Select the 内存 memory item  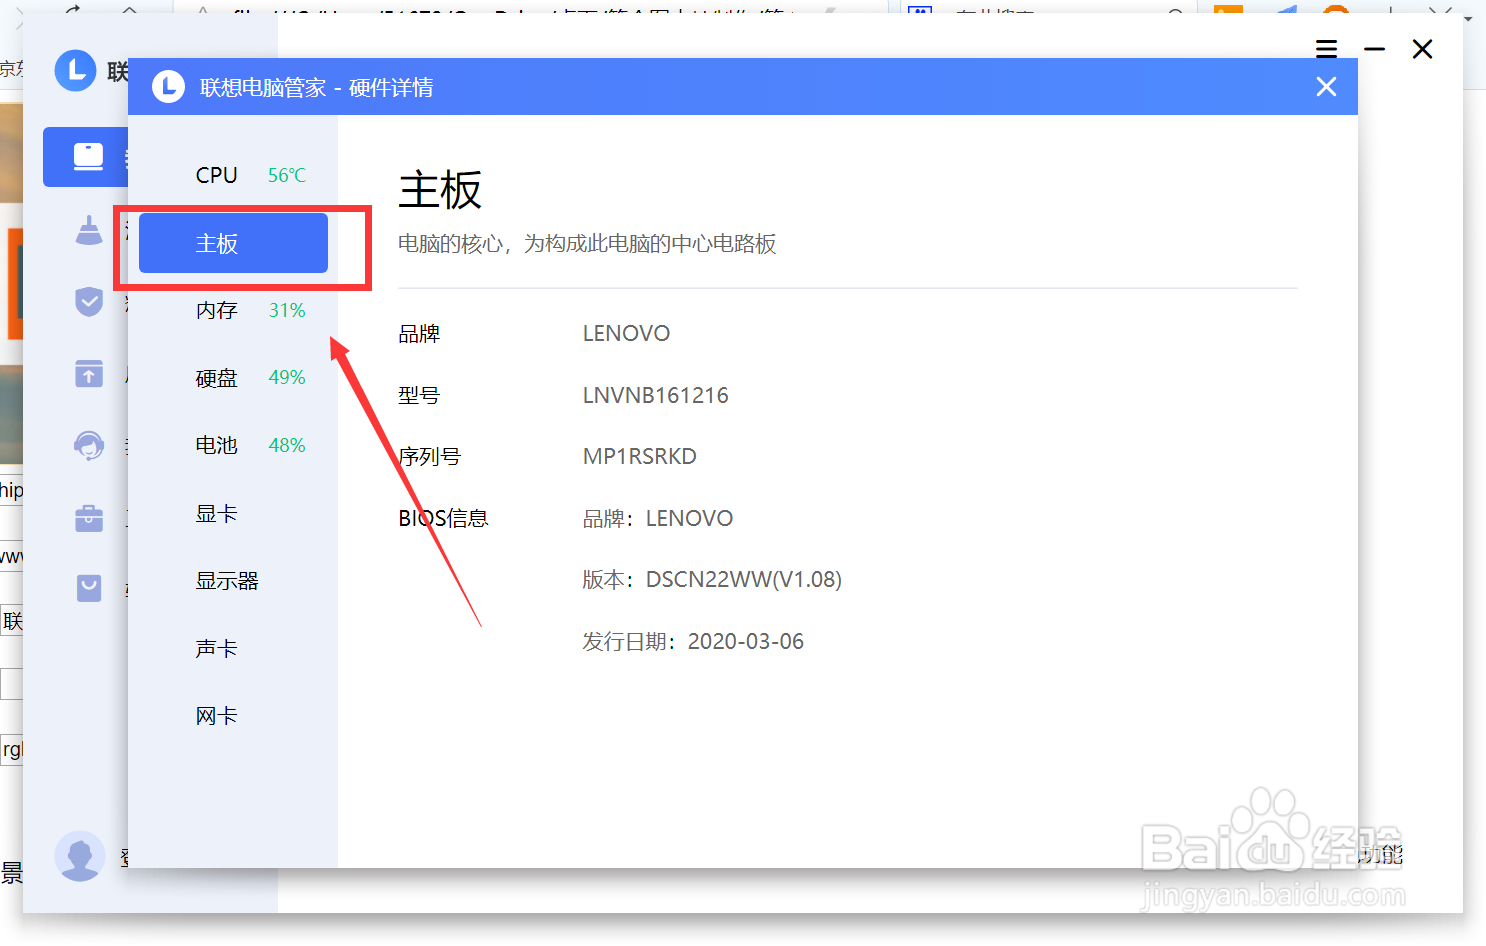217,310
